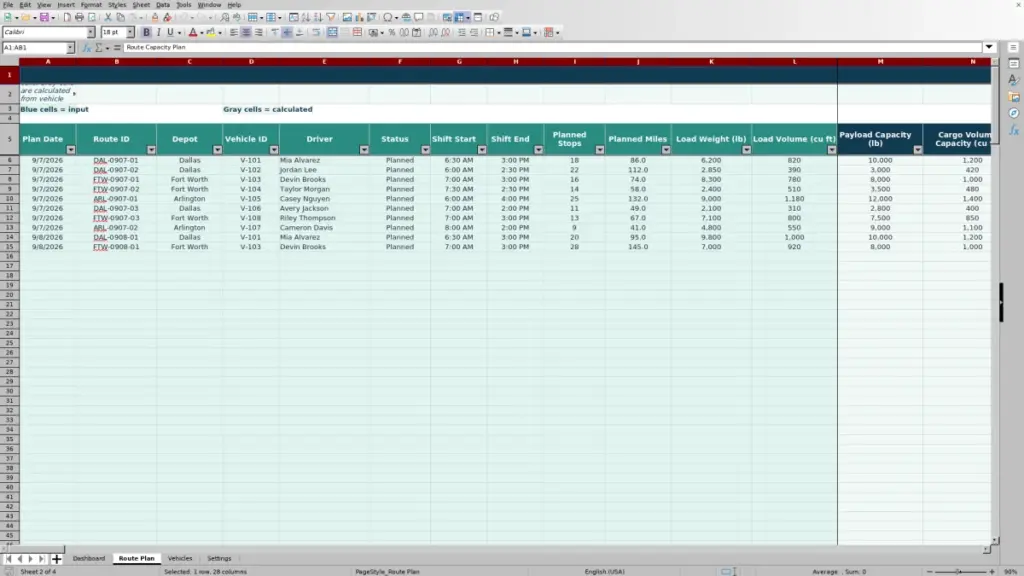Click the sidebar settings hamburger icon
Screen dimensions: 1024x576
pyautogui.click(x=1014, y=48)
